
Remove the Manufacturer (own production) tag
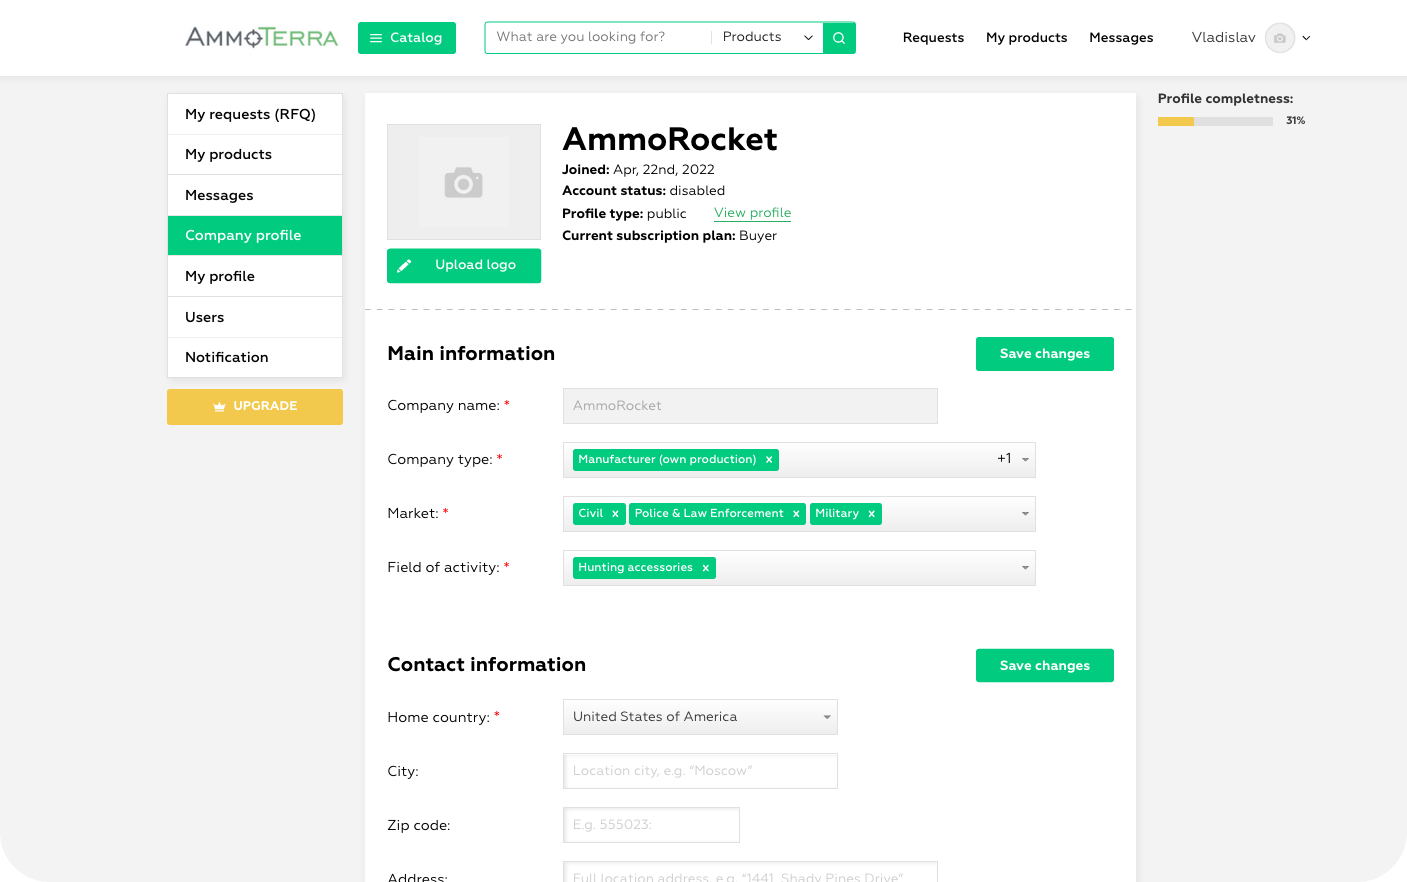[x=769, y=460]
